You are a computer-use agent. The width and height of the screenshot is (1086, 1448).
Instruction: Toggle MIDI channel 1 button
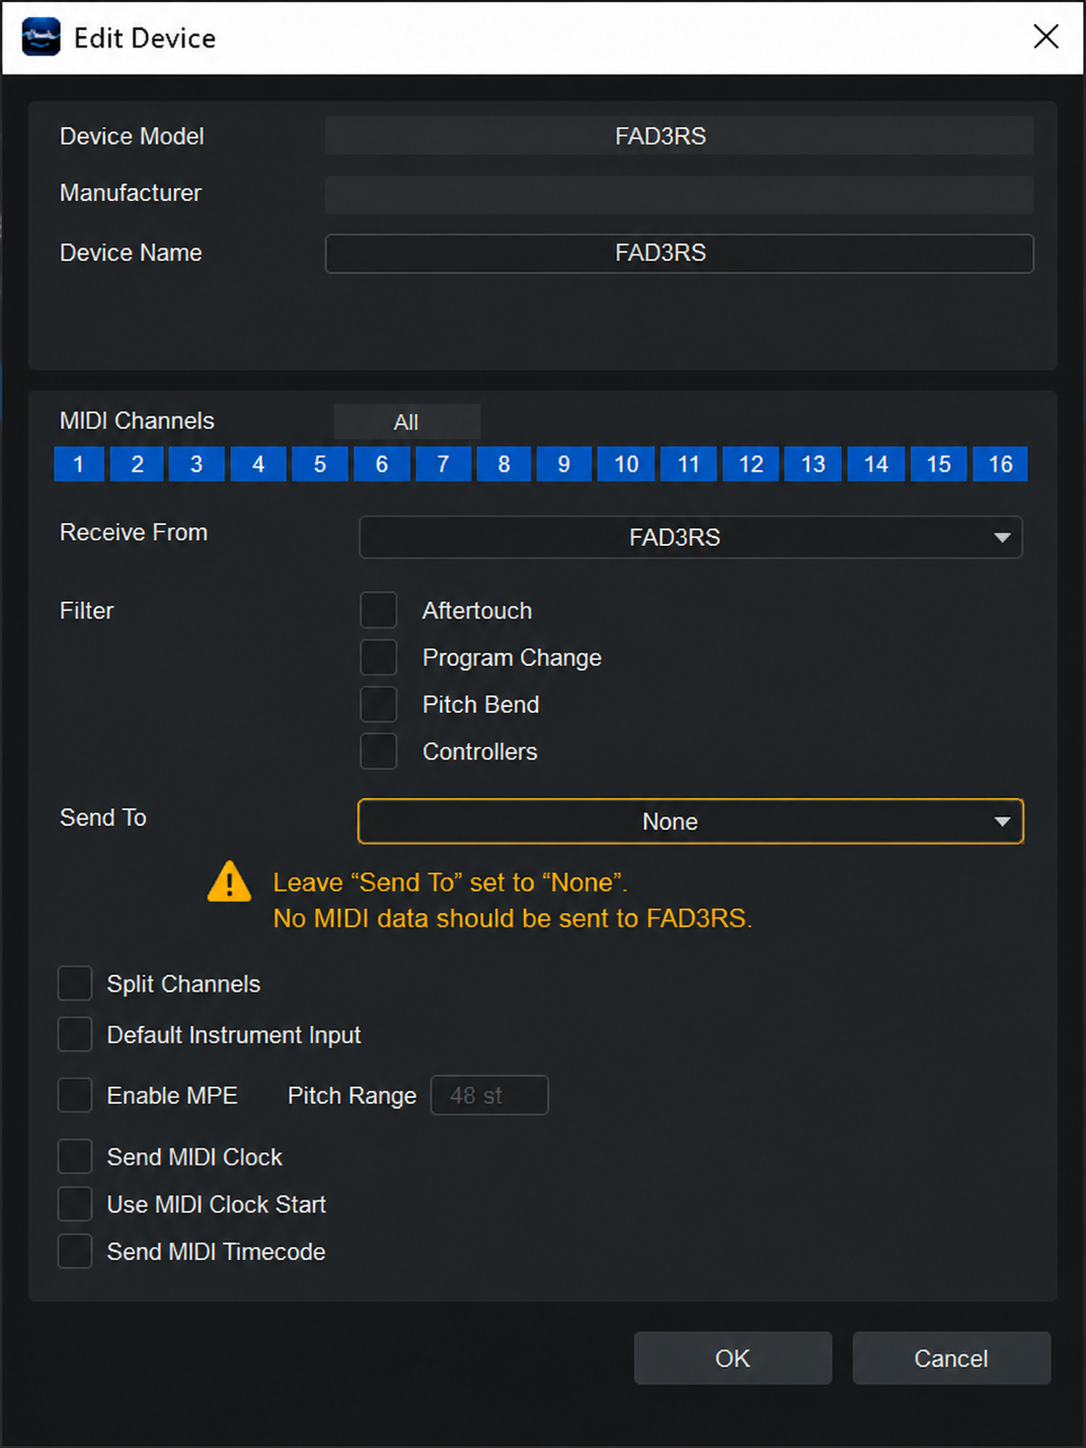(79, 464)
